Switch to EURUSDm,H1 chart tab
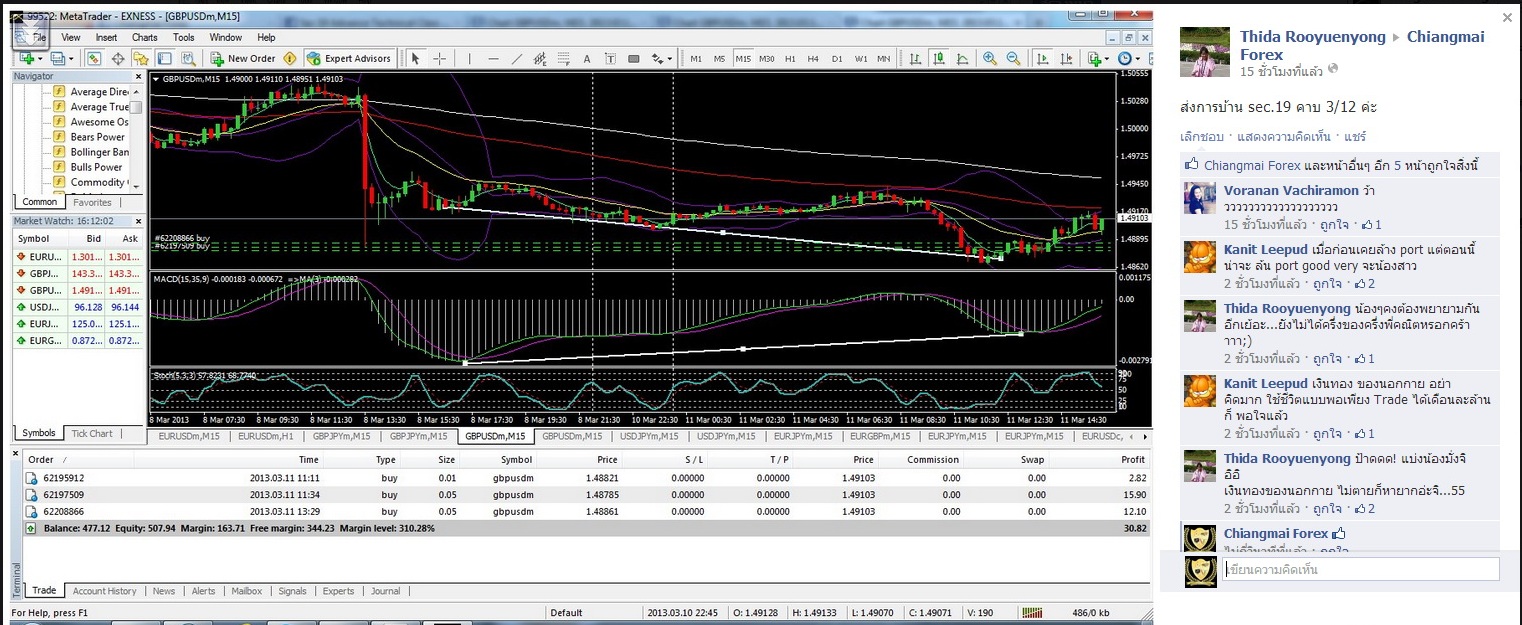Viewport: 1522px width, 625px height. pyautogui.click(x=265, y=436)
